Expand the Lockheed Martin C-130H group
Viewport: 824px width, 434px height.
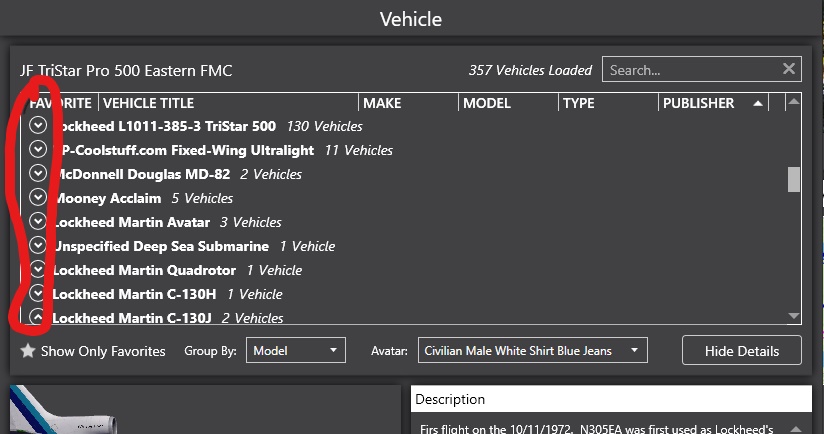38,293
